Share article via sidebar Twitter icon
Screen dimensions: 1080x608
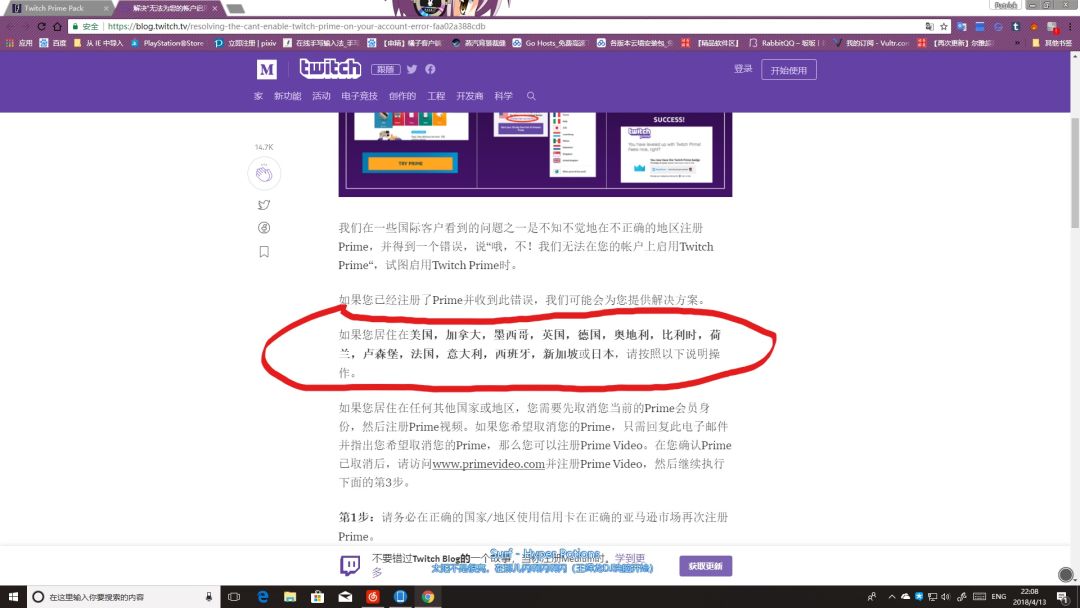[264, 205]
